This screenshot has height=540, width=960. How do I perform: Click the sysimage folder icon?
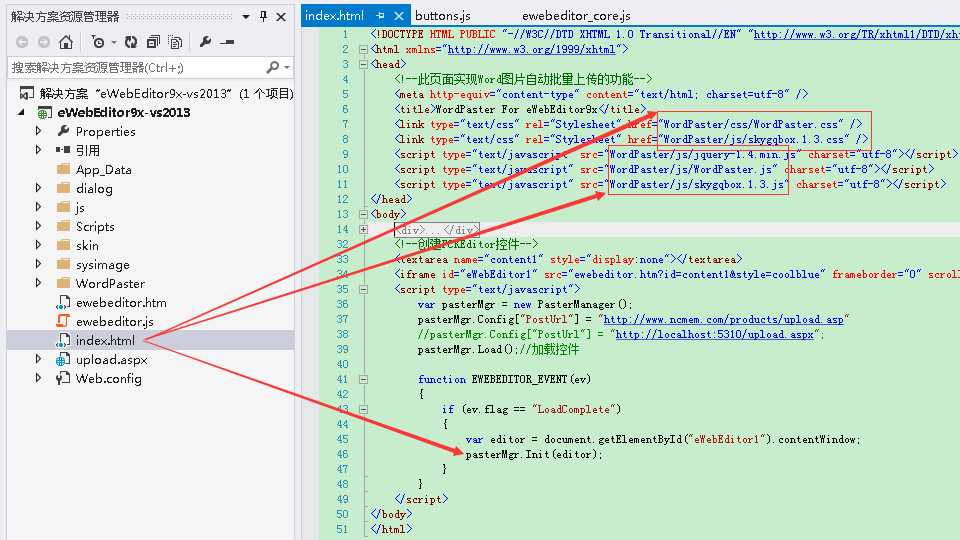click(x=63, y=264)
